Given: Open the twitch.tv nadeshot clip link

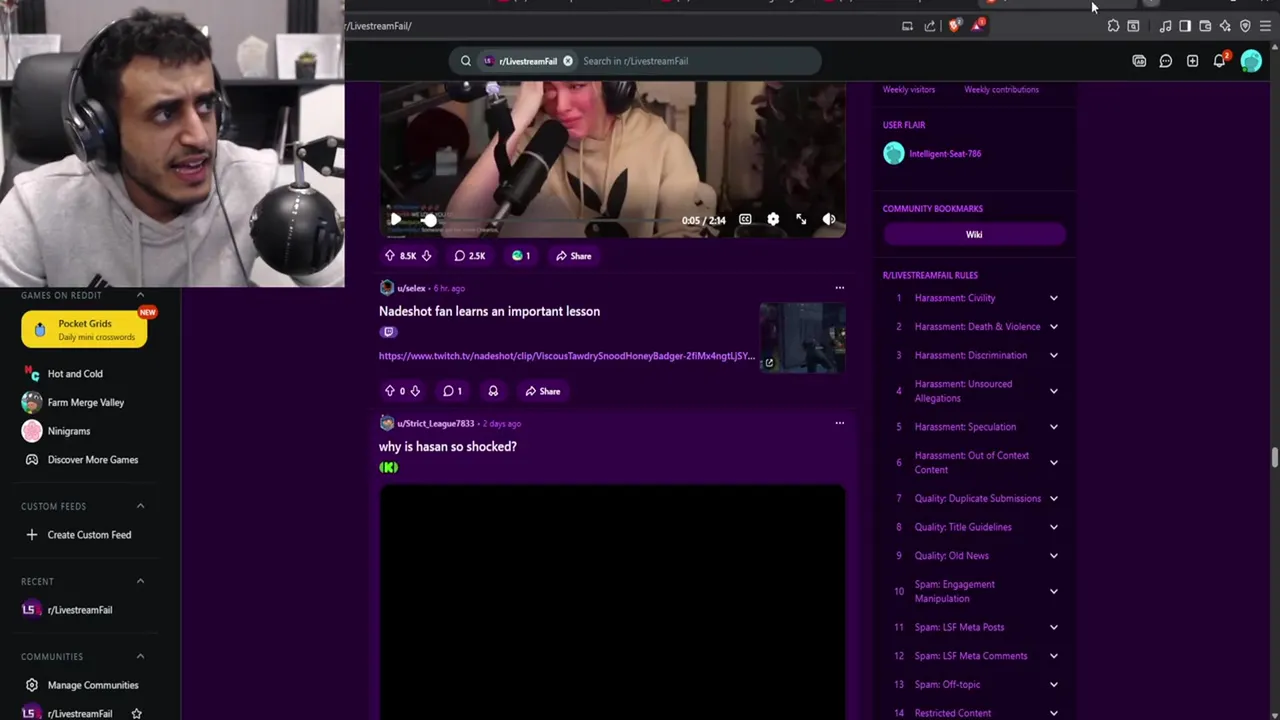Looking at the screenshot, I should (x=567, y=356).
